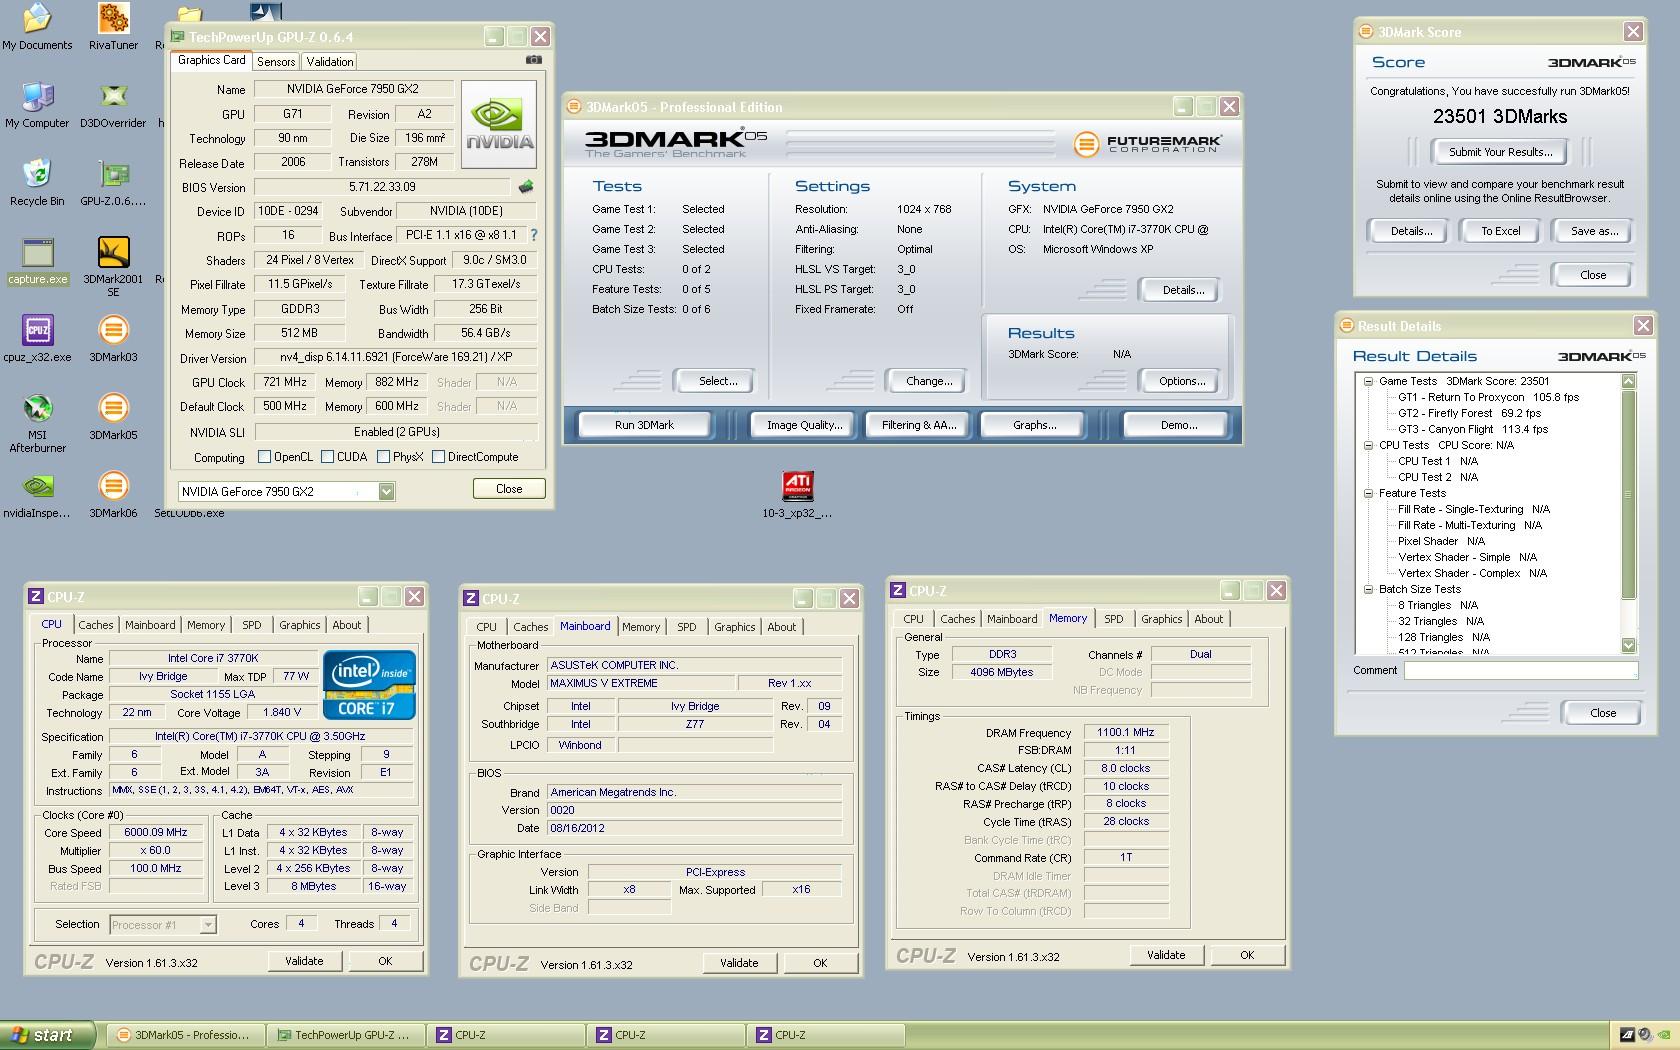Click Submit Your Results button
The width and height of the screenshot is (1680, 1050).
pyautogui.click(x=1500, y=152)
